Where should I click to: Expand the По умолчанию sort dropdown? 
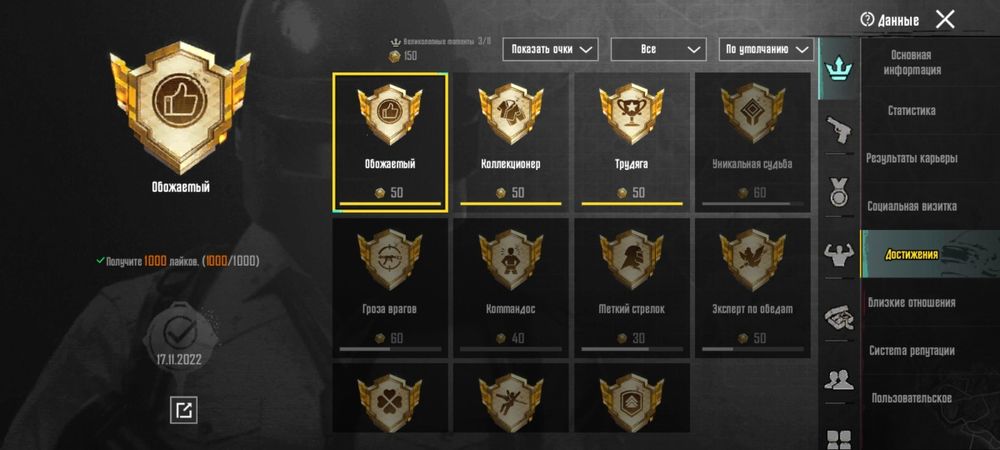click(x=766, y=49)
